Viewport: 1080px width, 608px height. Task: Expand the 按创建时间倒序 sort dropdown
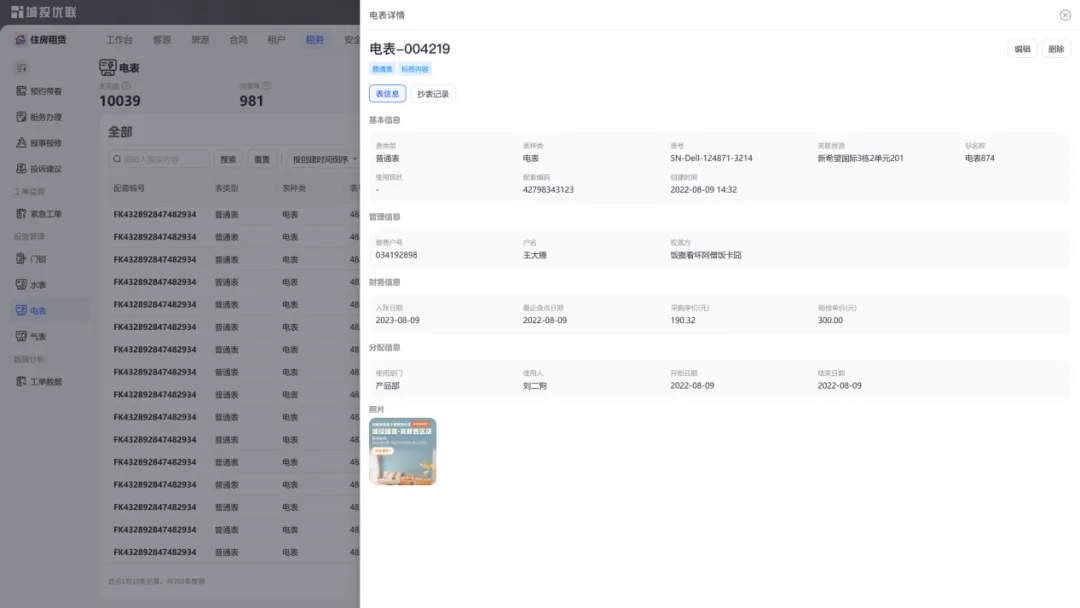321,159
